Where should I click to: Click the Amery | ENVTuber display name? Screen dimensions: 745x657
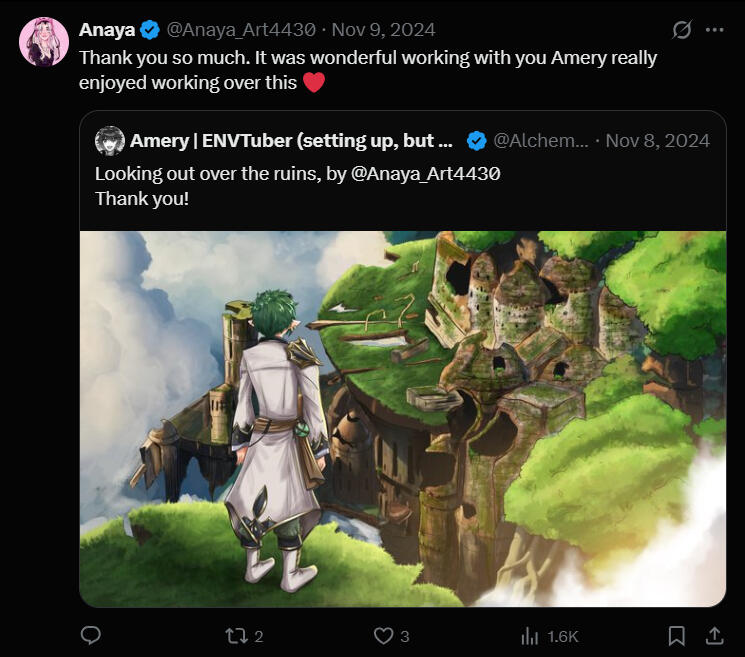[292, 141]
